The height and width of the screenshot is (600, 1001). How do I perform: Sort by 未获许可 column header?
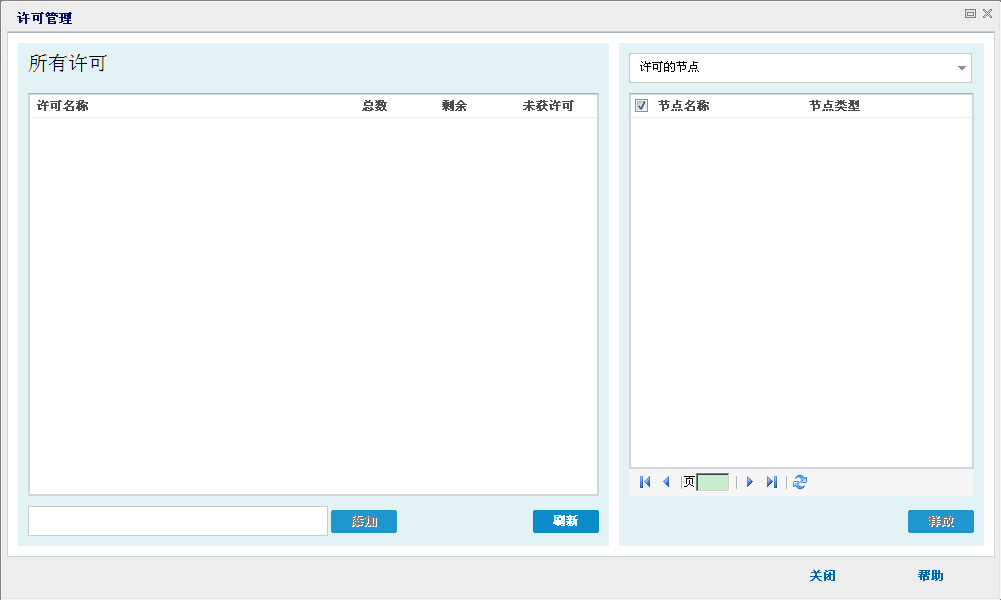[548, 106]
